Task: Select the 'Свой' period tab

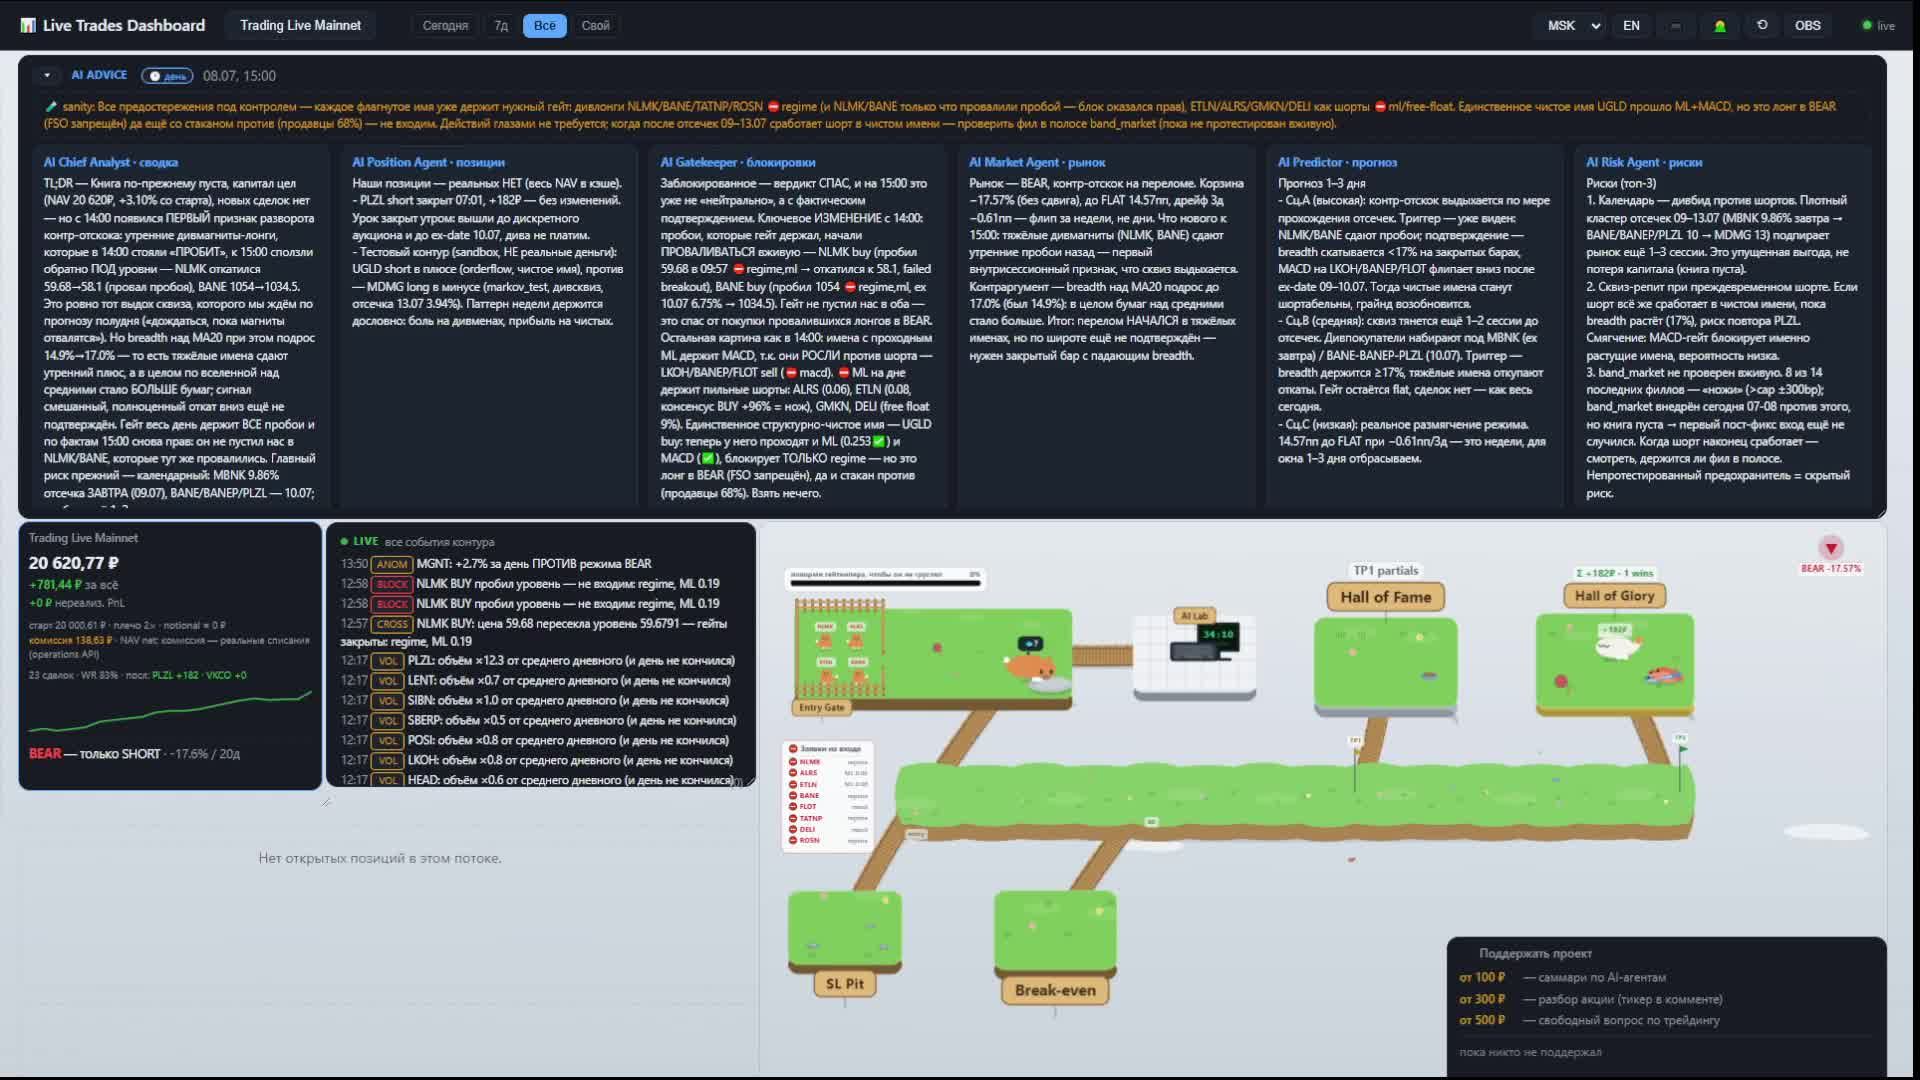Action: 595,25
